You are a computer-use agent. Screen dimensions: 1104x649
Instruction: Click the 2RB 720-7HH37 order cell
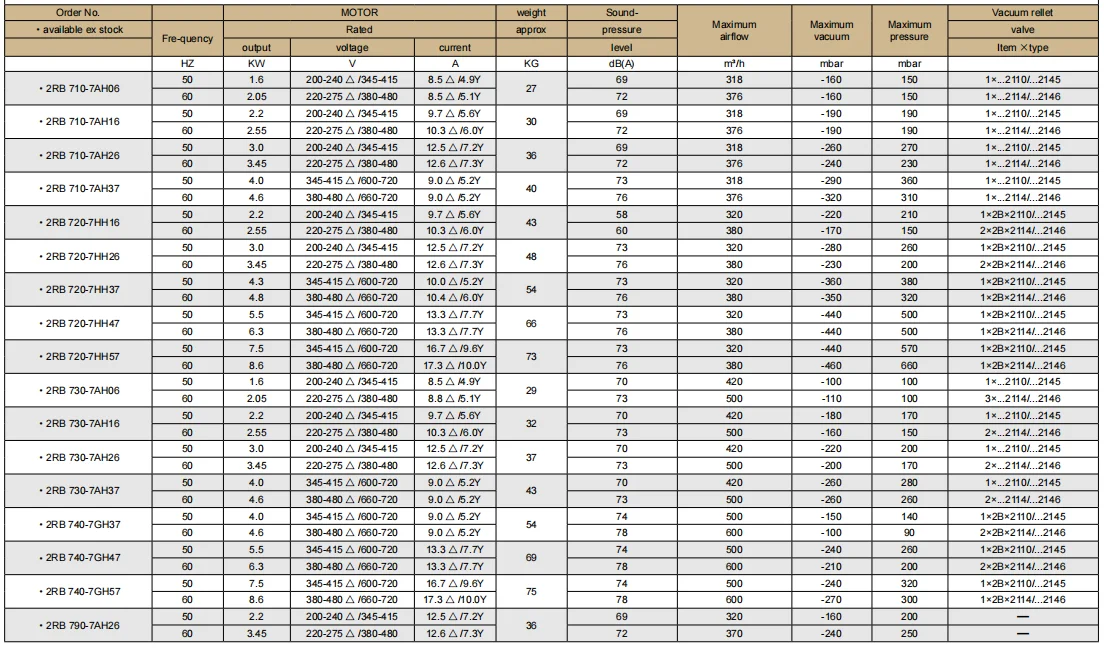(79, 289)
